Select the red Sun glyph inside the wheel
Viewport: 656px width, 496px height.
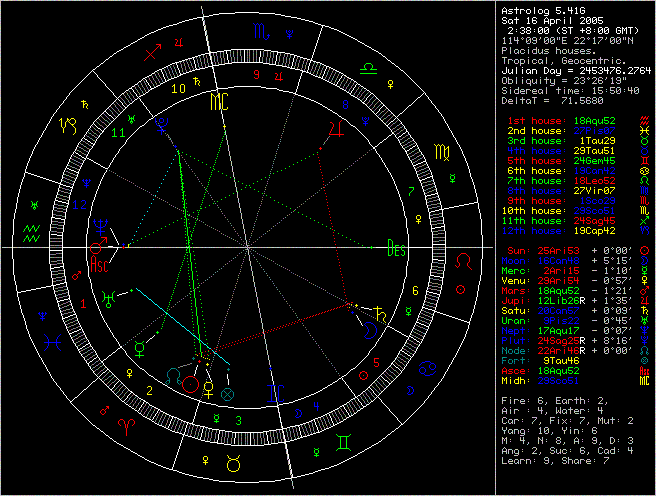click(190, 384)
